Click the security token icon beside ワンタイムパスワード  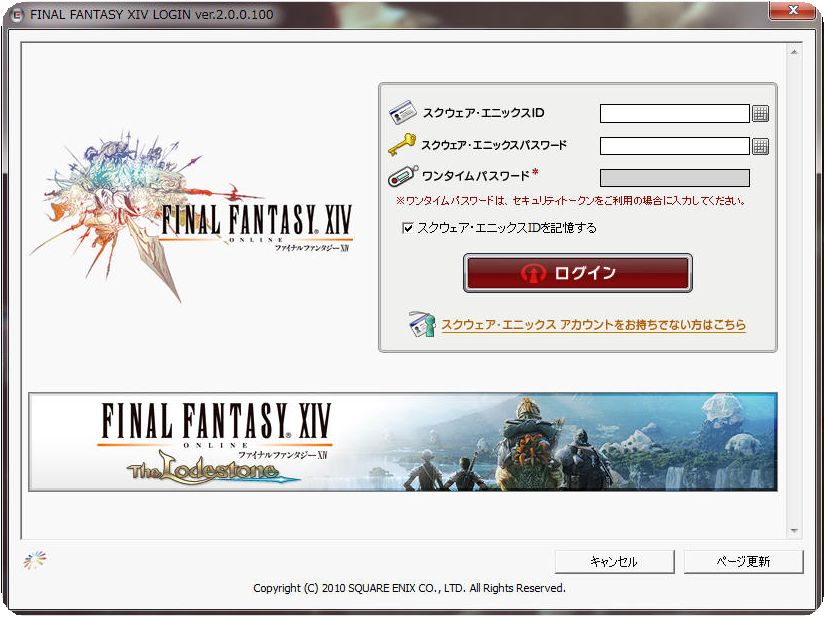click(403, 176)
